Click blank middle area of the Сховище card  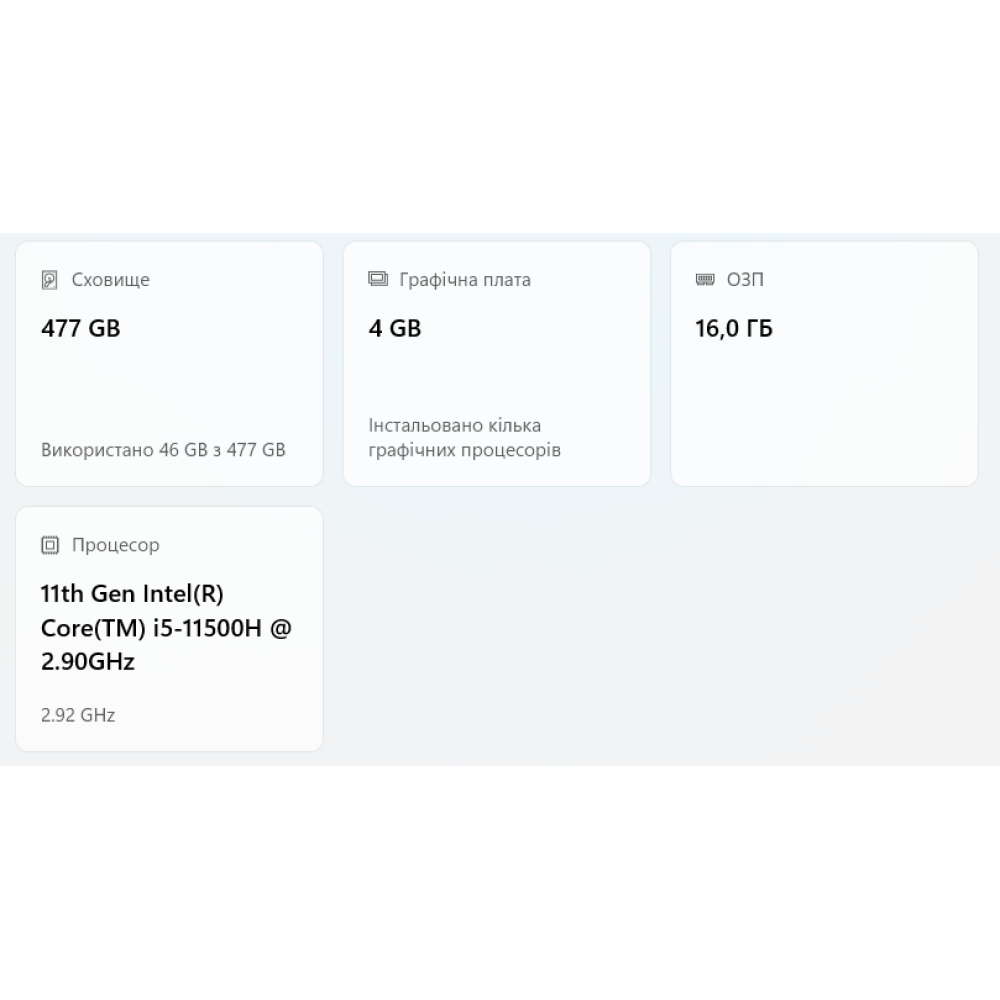(168, 385)
